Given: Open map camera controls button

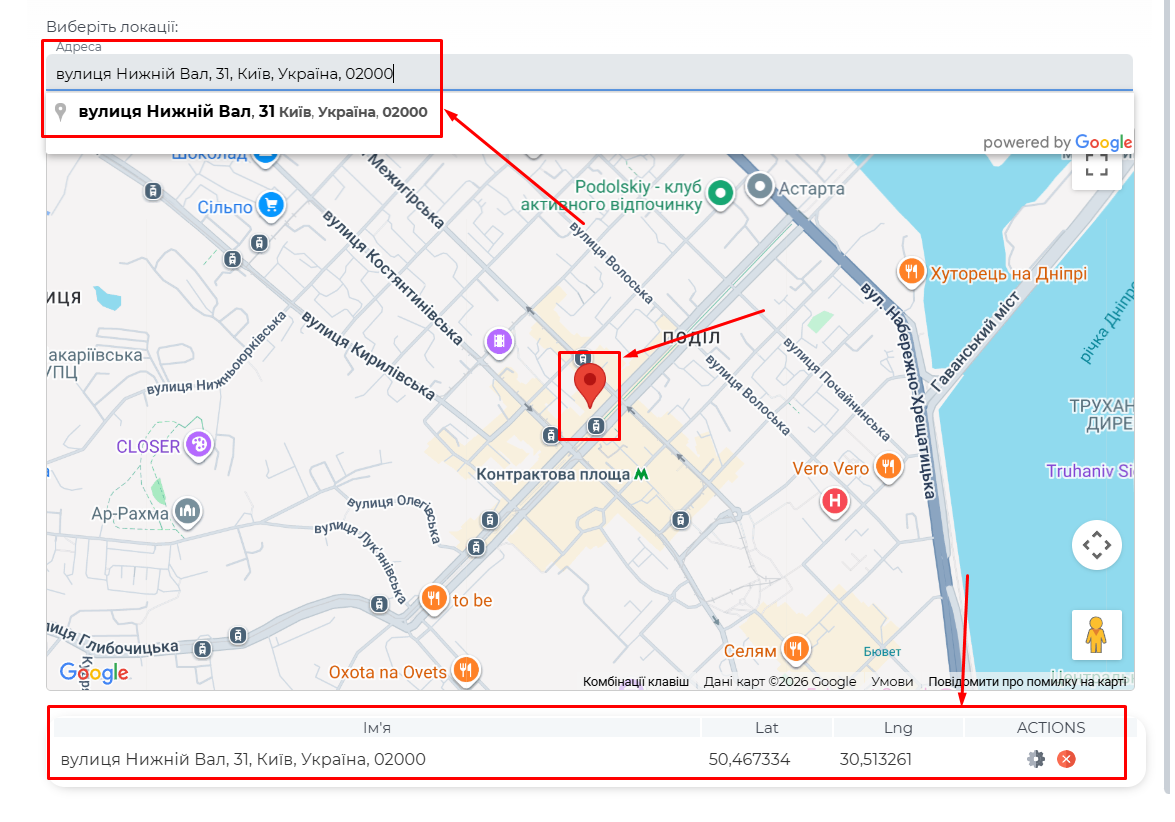Looking at the screenshot, I should [1097, 545].
